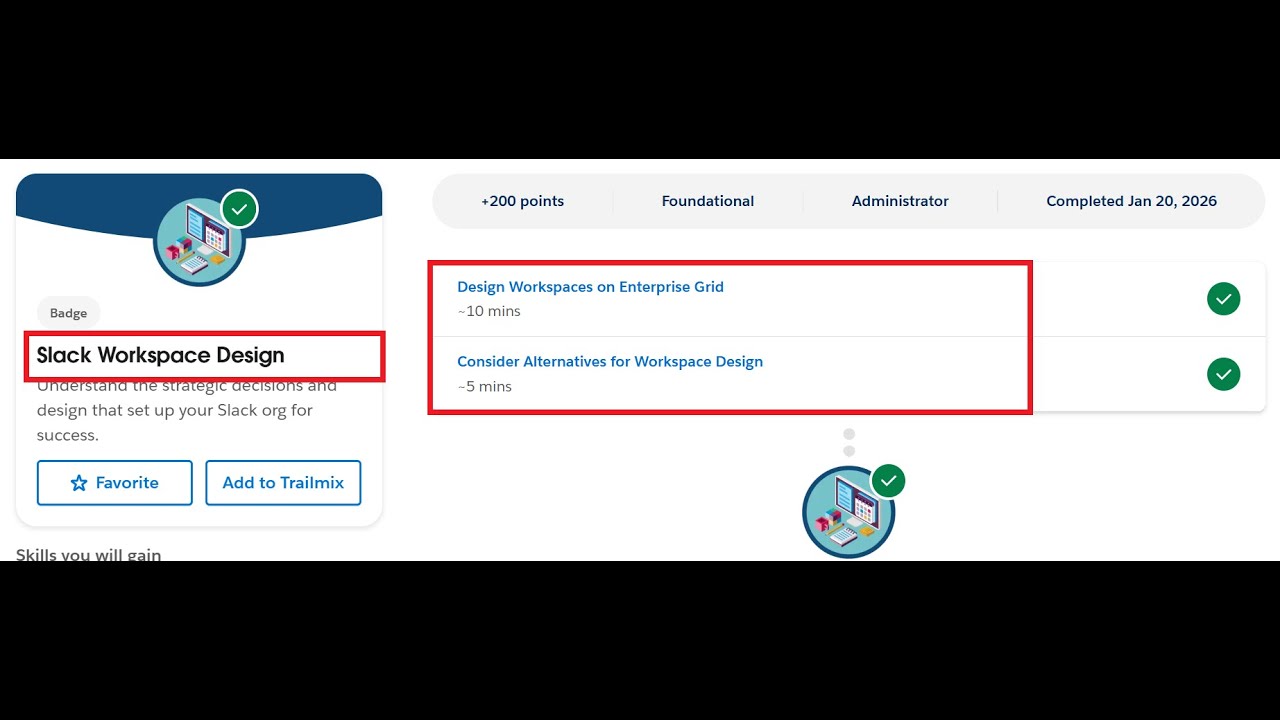The image size is (1280, 720).
Task: Open Design Workspaces on Enterprise Grid unit
Action: click(590, 287)
